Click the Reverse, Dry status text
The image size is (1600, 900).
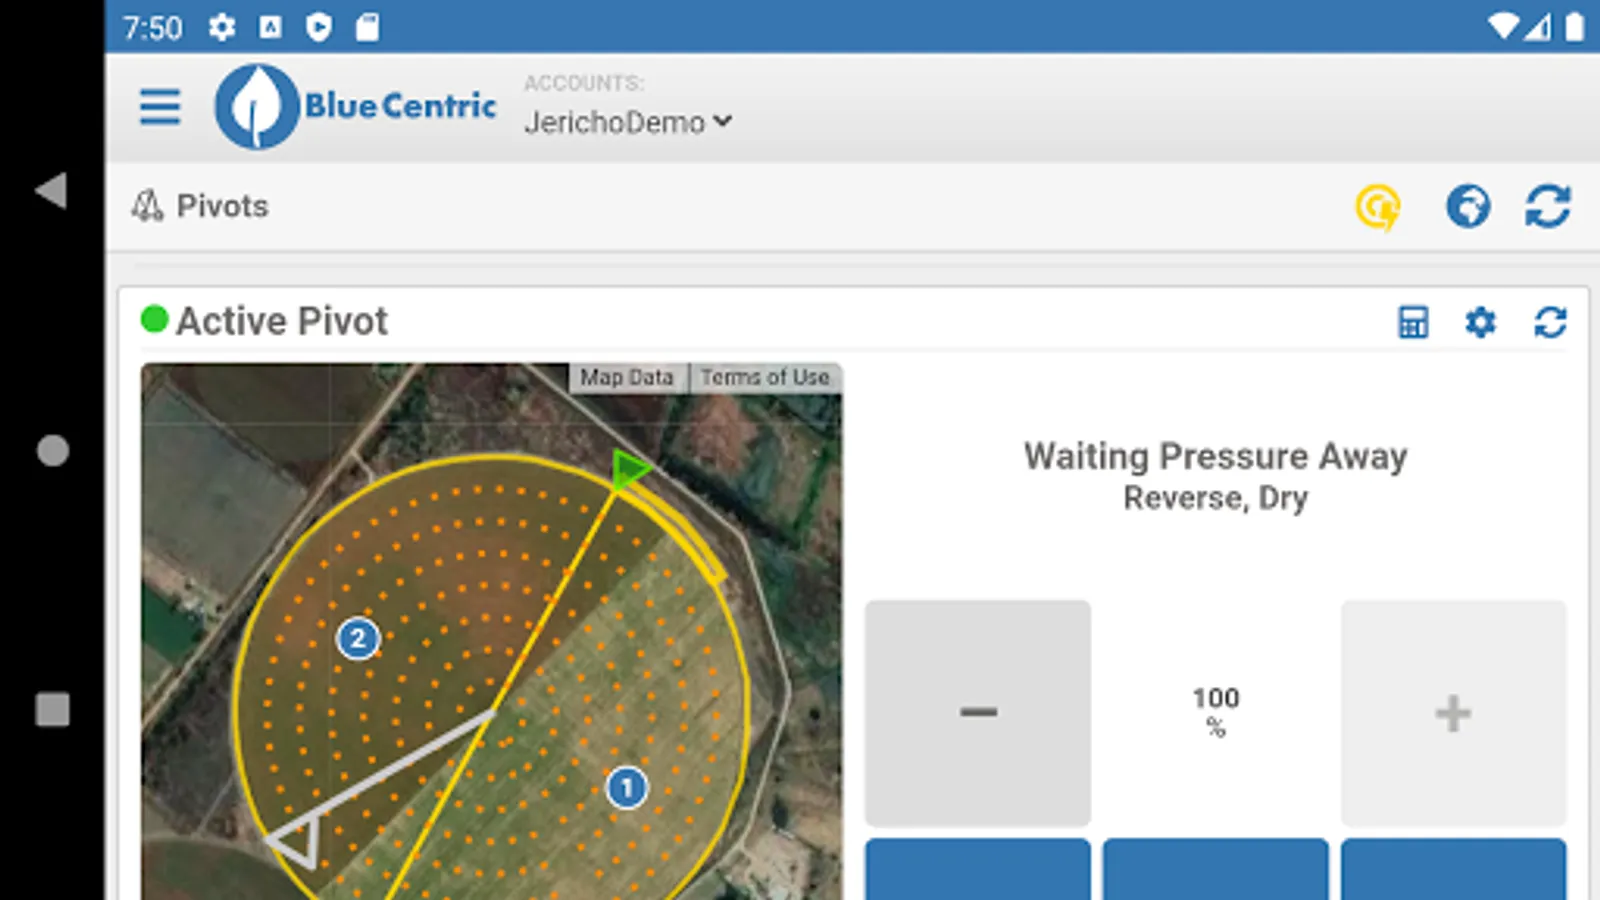(1216, 498)
